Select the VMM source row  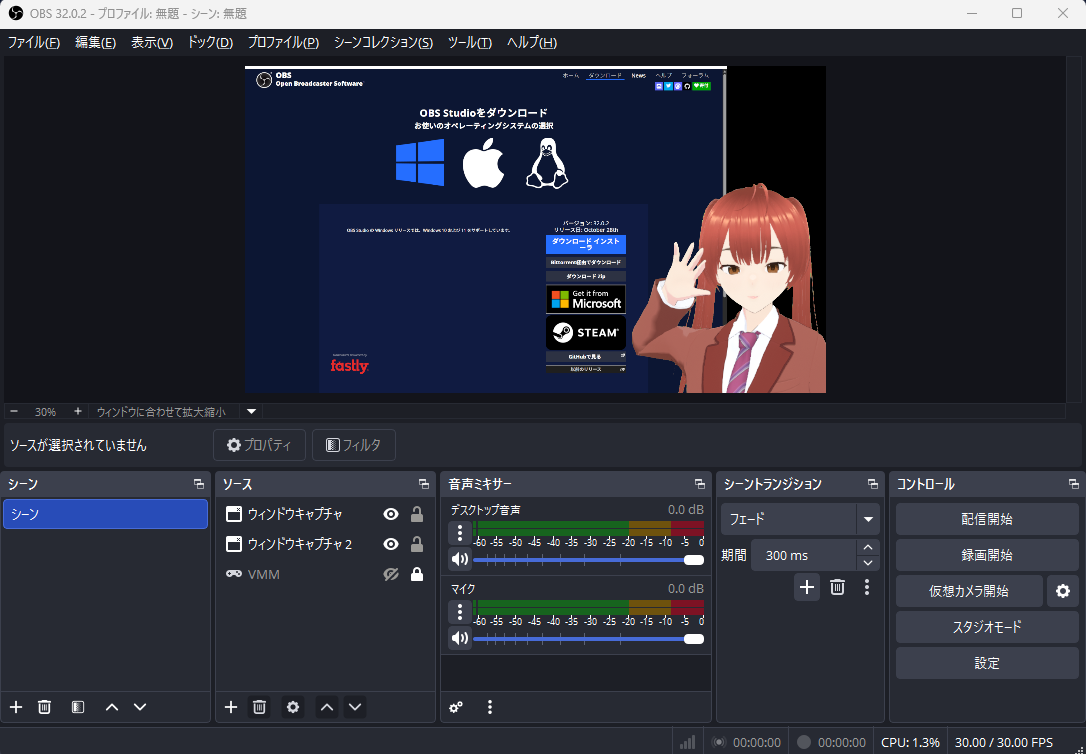coord(325,575)
